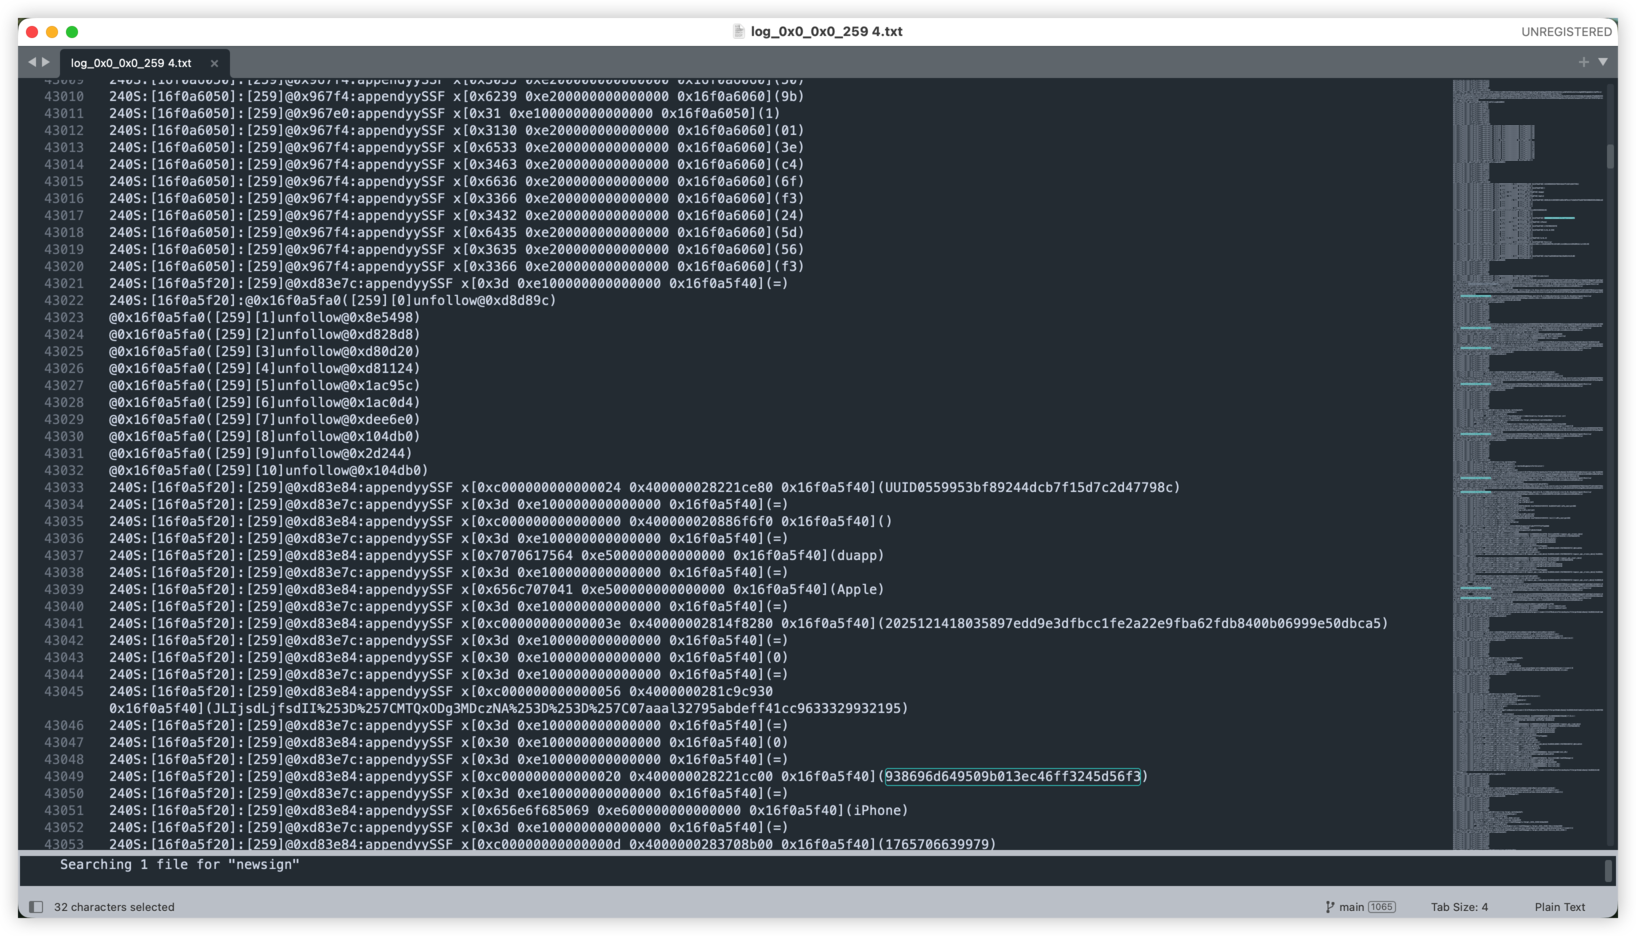Go to the next tab with right arrow

[x=46, y=62]
